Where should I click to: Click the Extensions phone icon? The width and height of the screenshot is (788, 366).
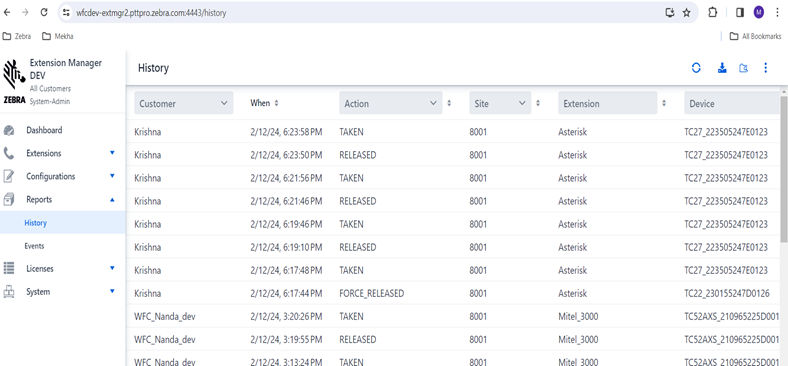coord(9,153)
